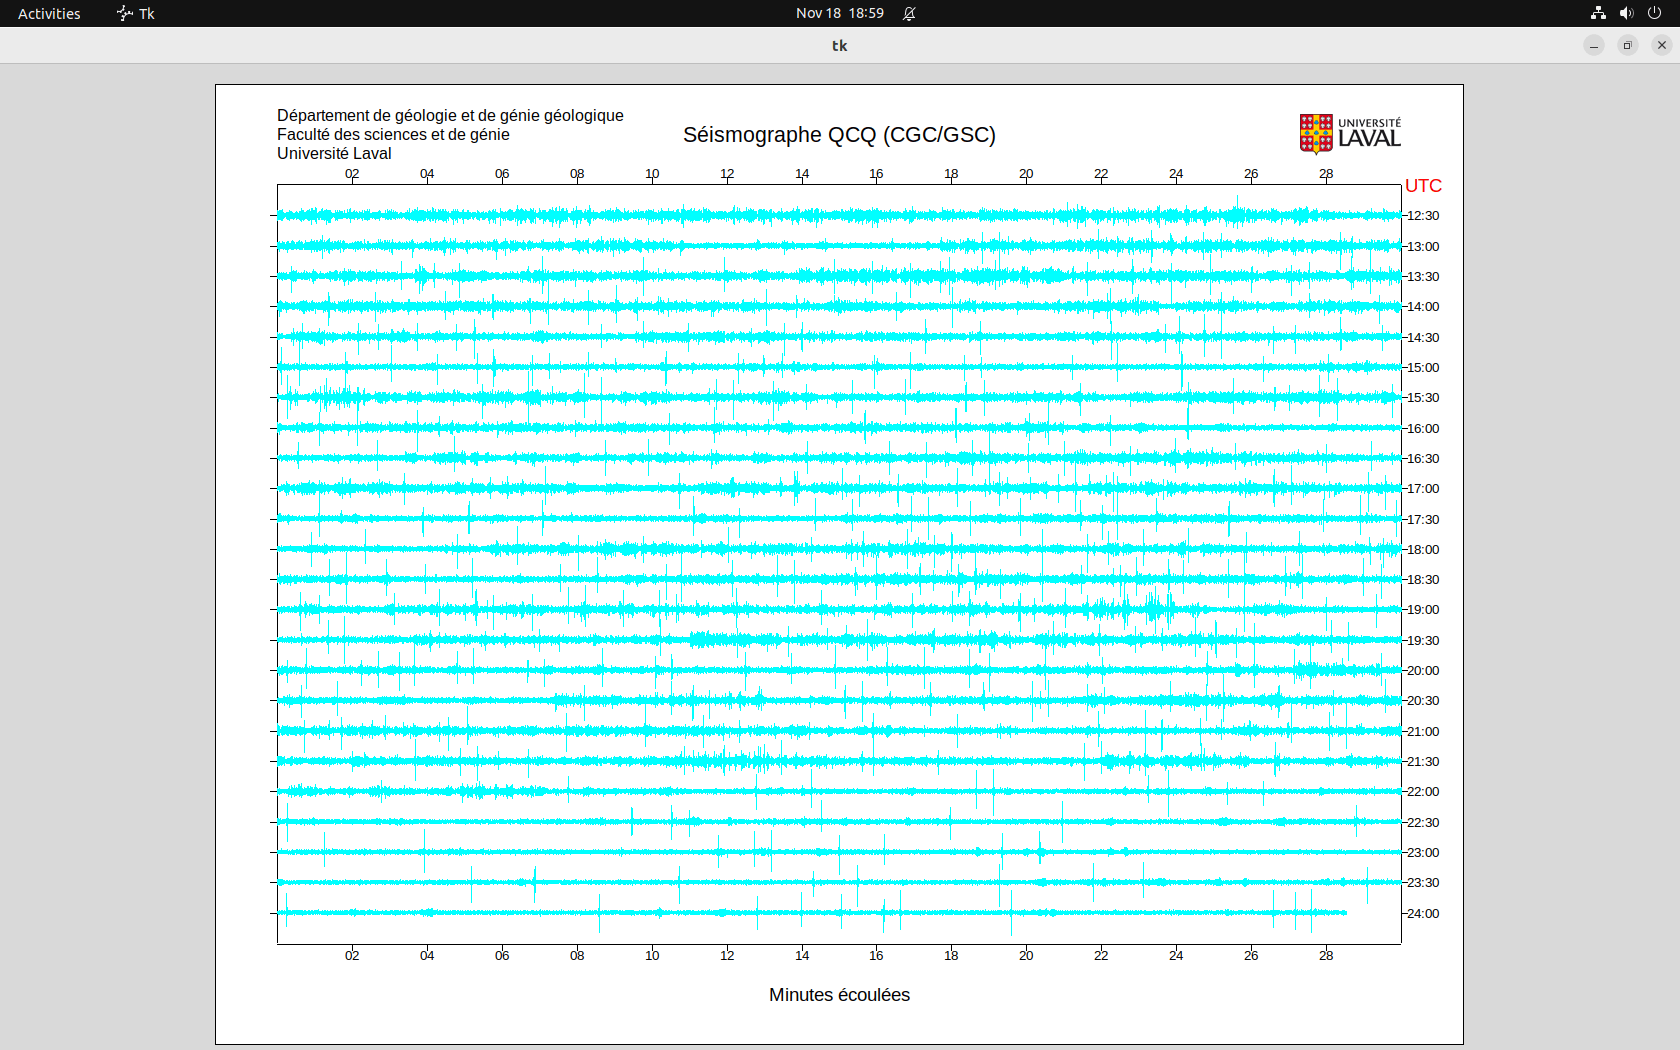Click the Minutes écoulées axis label

click(x=839, y=995)
